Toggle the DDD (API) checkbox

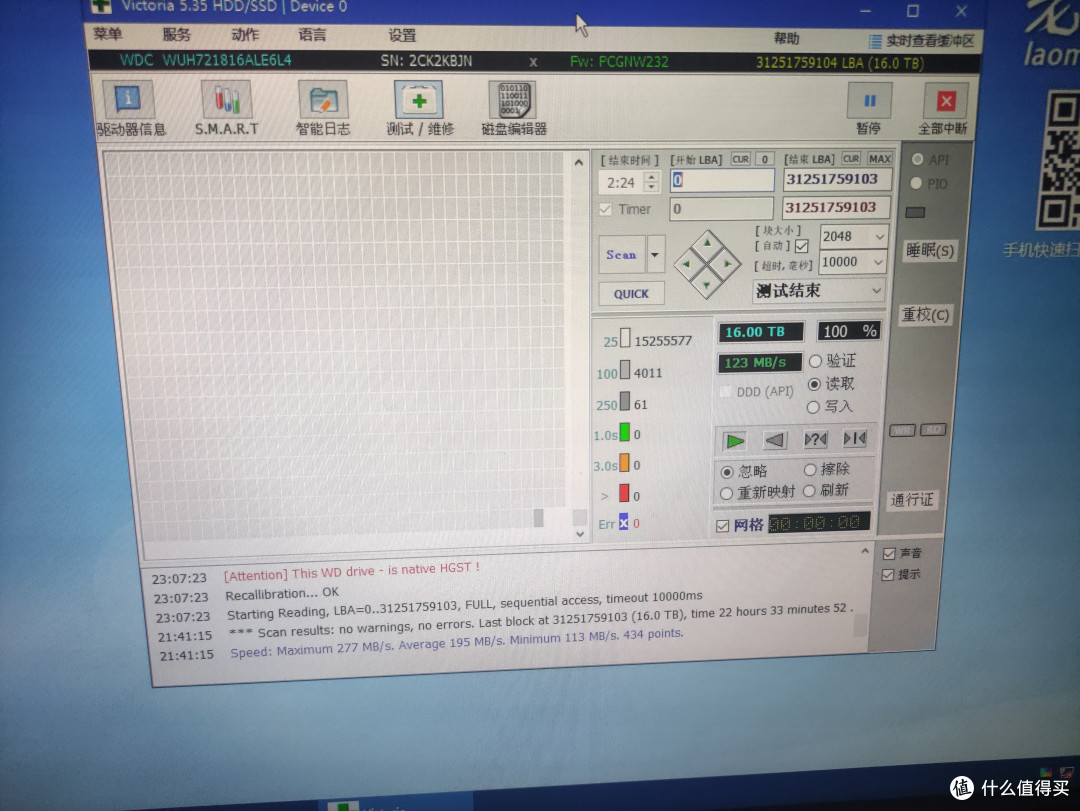[x=725, y=392]
